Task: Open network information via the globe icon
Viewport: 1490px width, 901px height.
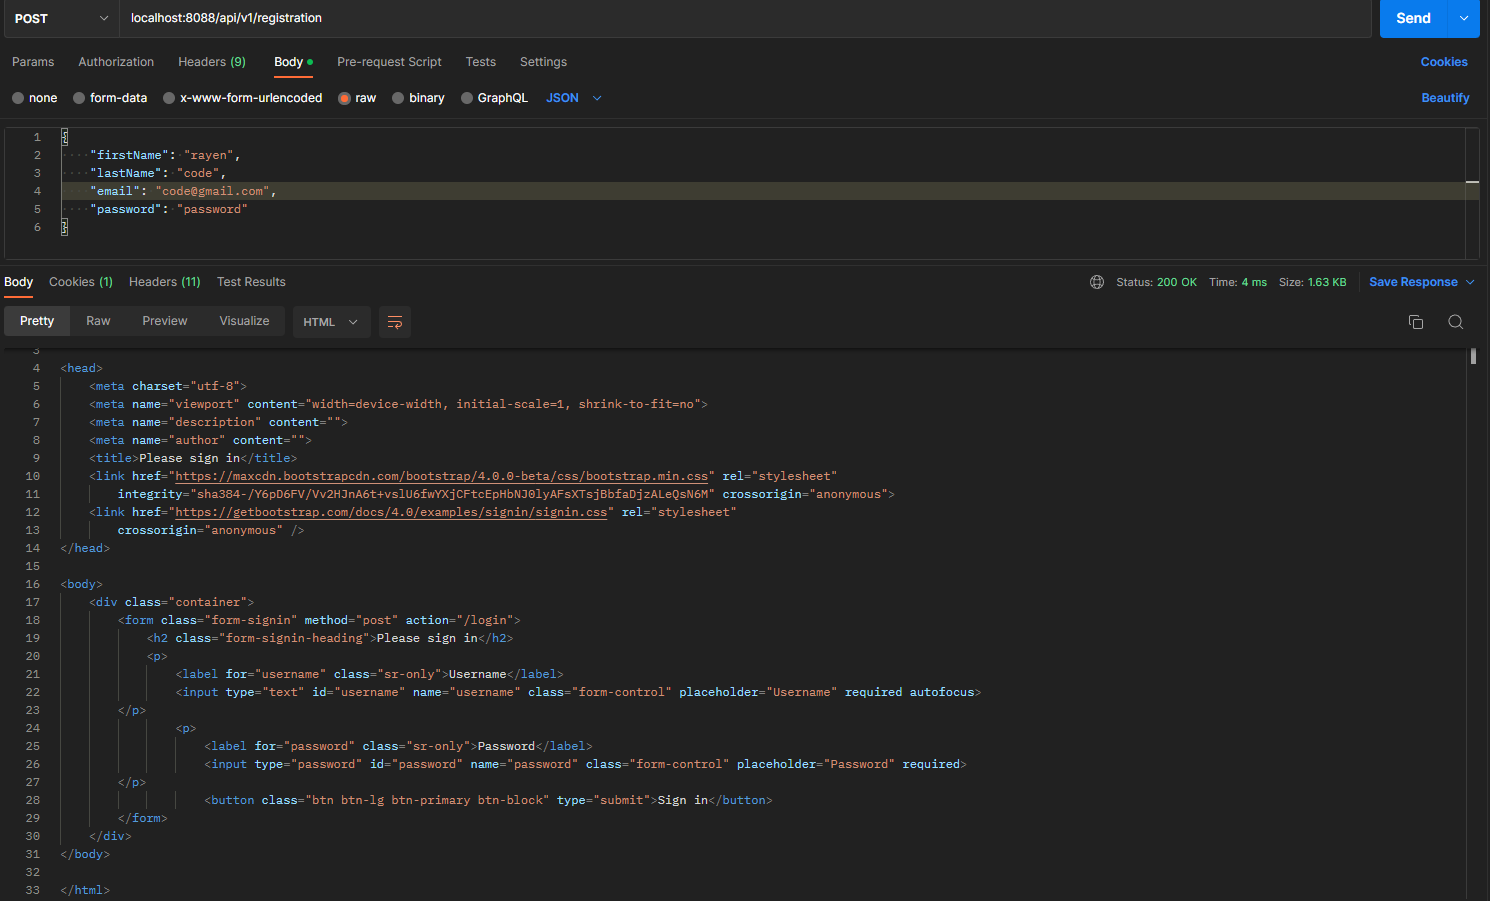Action: coord(1097,282)
